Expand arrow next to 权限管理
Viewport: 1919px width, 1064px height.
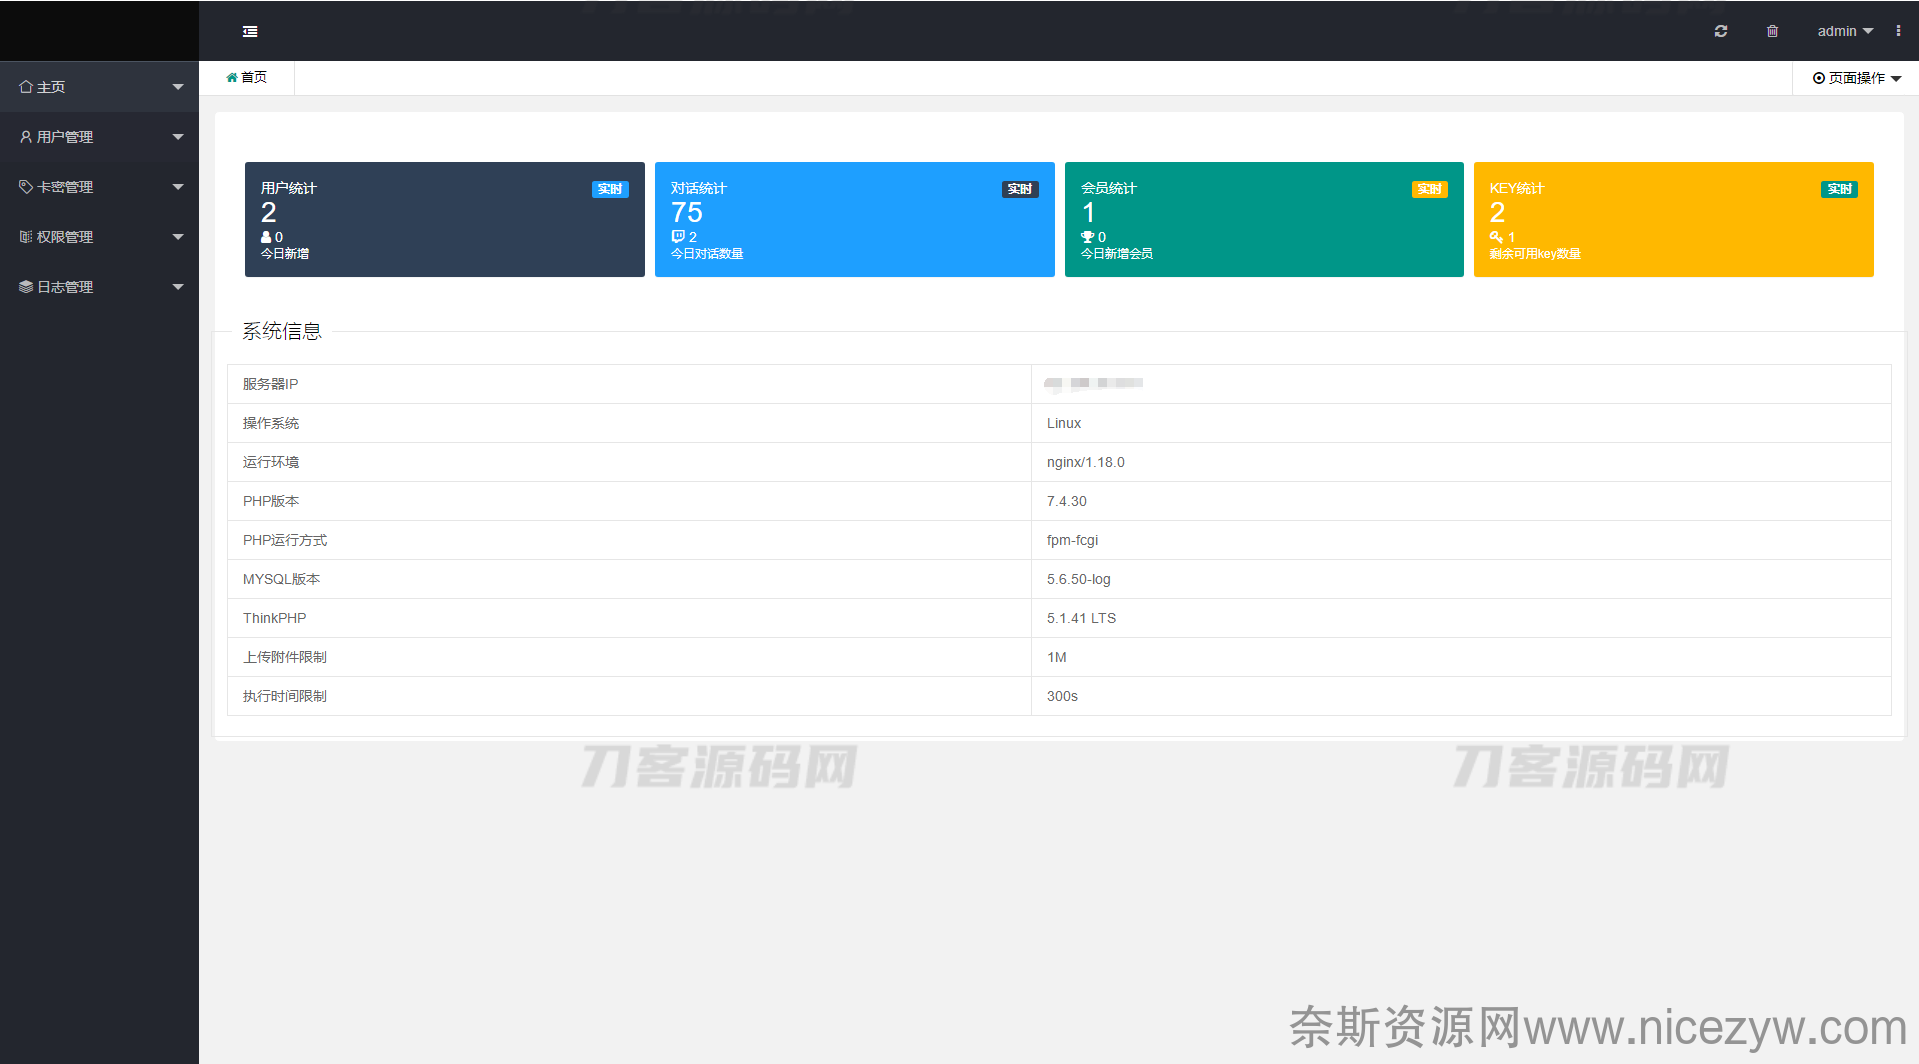coord(178,237)
